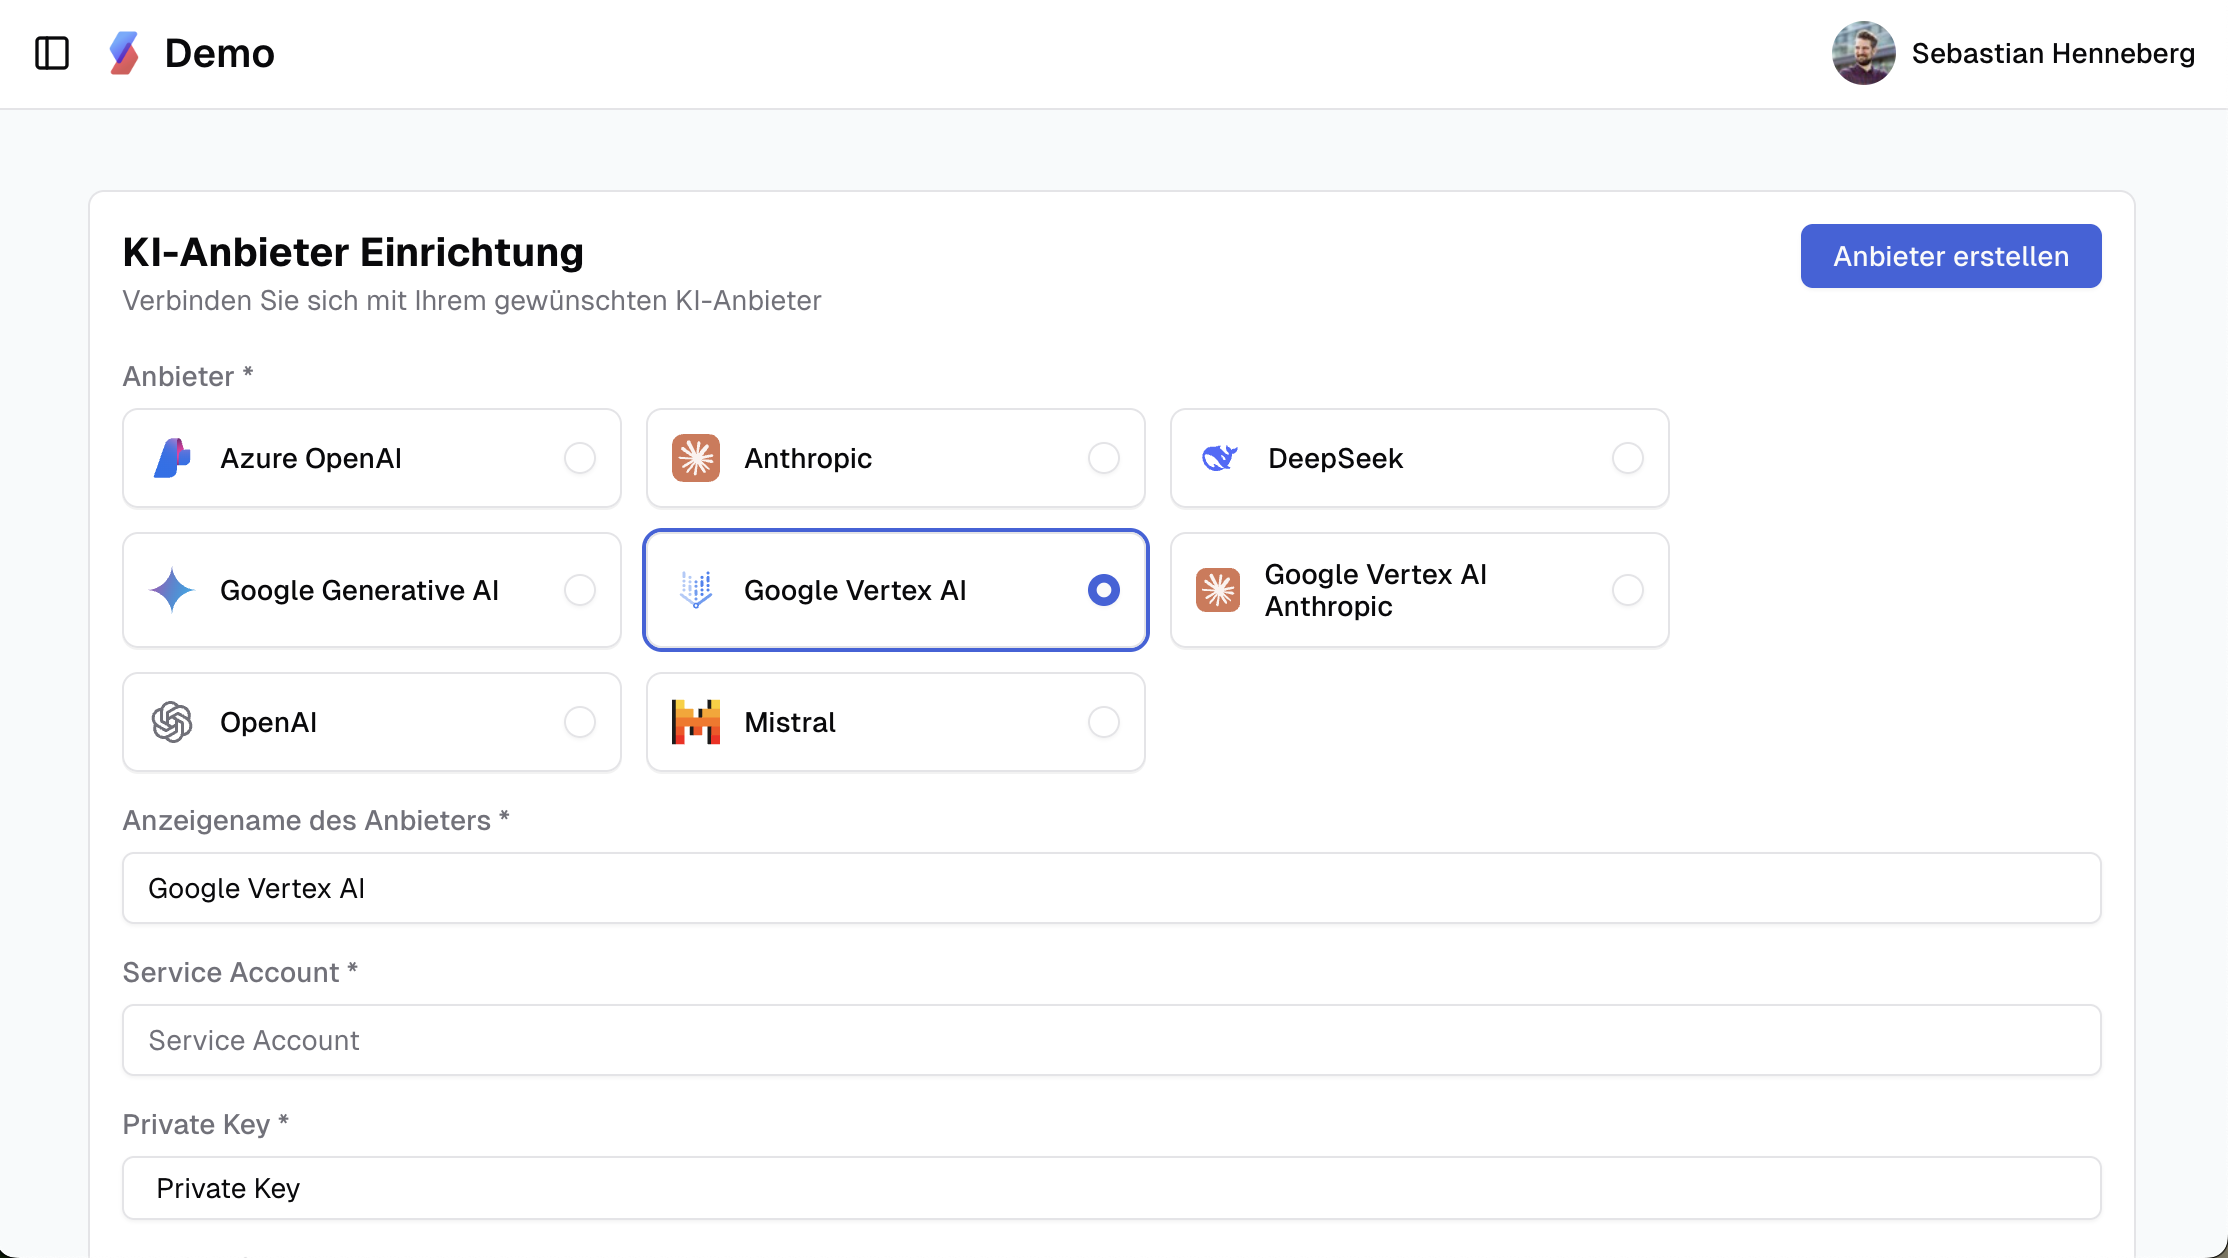
Task: Click the Private Key input field
Action: 1111,1188
